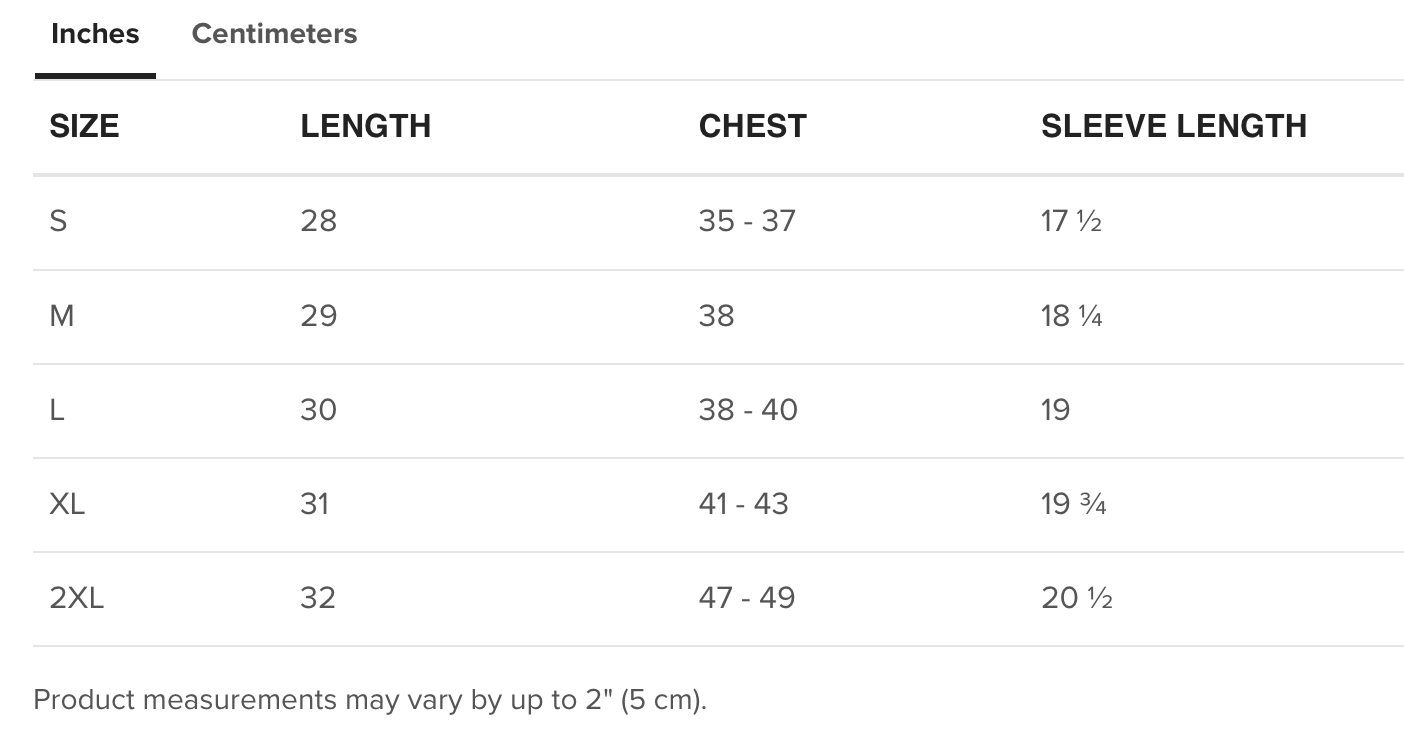Click the 20 ½ sleeve length value
Image resolution: width=1404 pixels, height=756 pixels.
click(1077, 598)
